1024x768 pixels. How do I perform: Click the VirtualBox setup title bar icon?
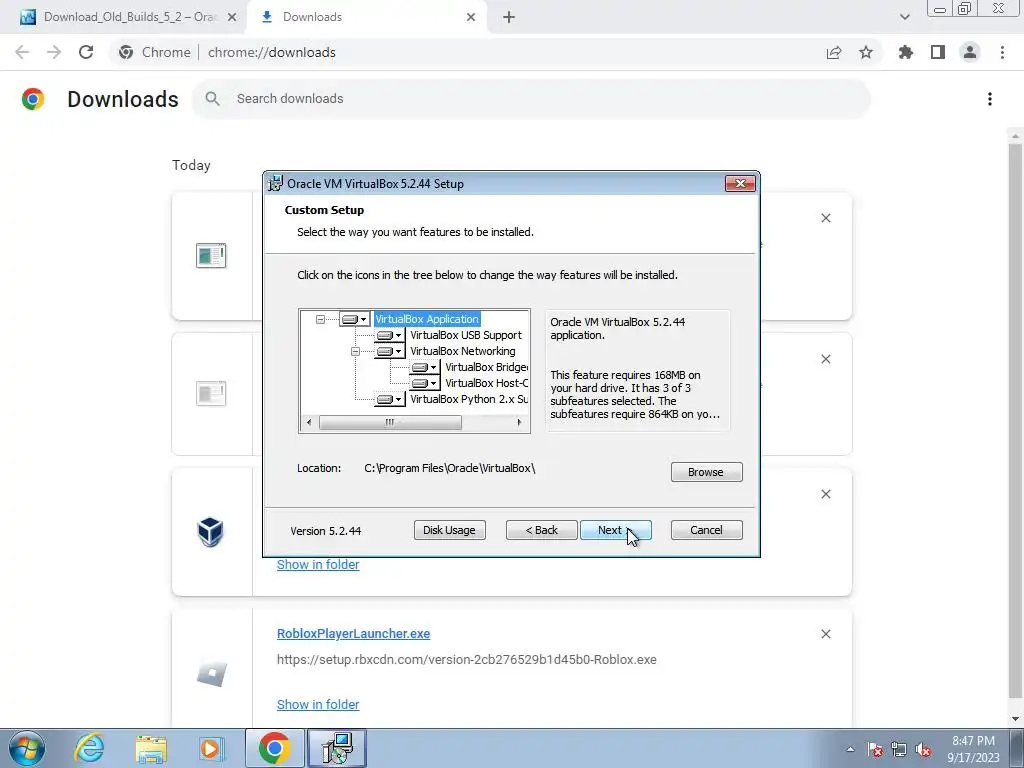click(276, 184)
